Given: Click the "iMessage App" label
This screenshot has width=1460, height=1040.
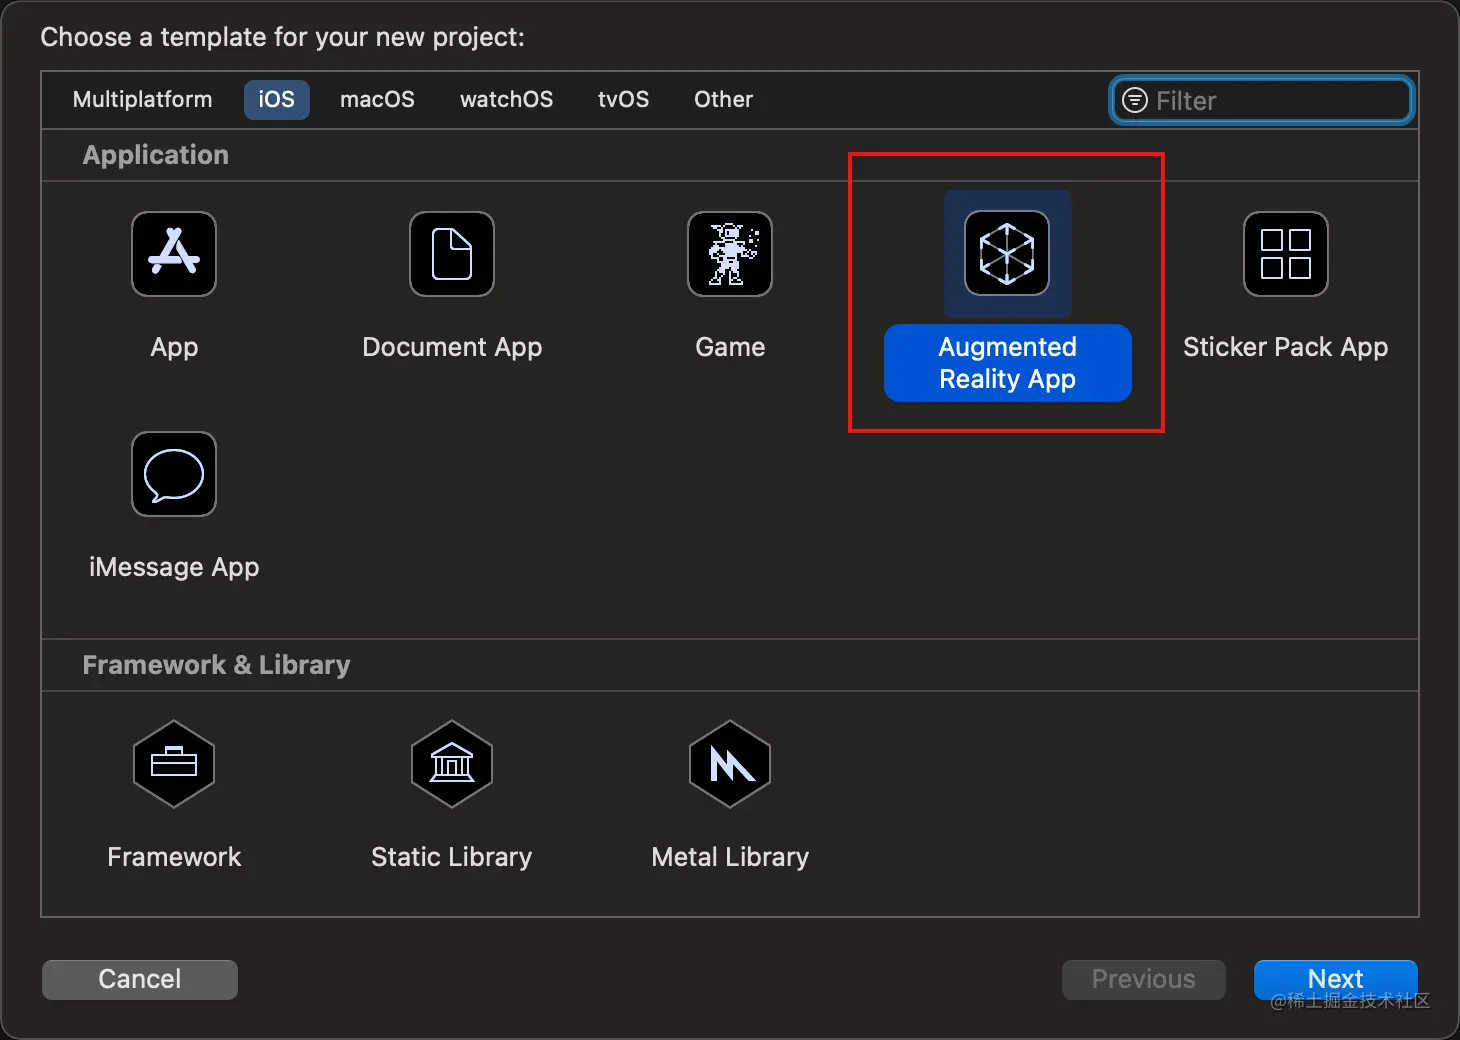Looking at the screenshot, I should click(174, 567).
